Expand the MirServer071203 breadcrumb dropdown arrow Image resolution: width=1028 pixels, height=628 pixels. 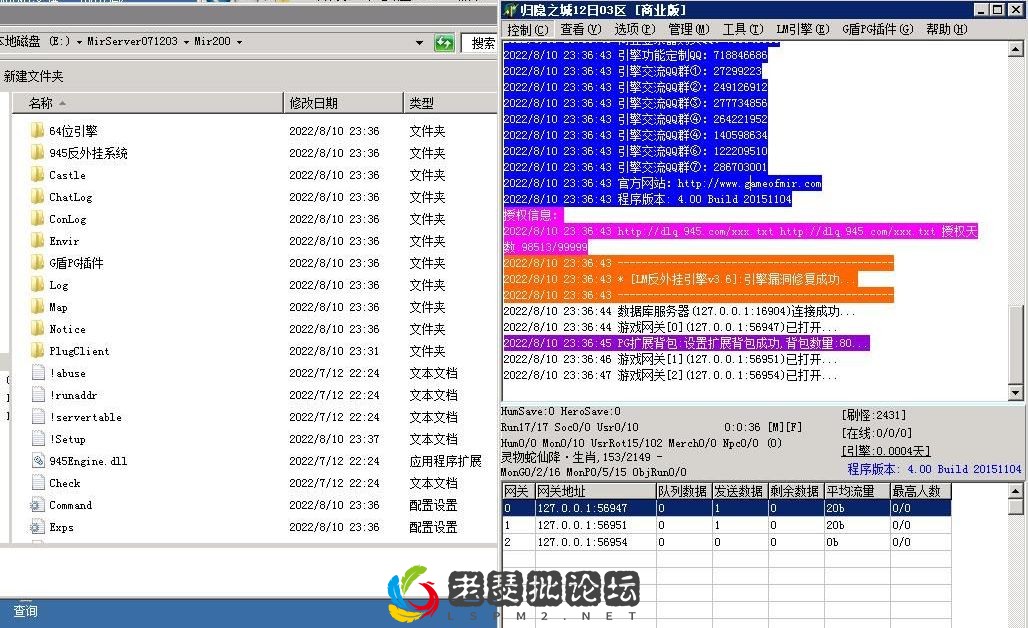186,42
